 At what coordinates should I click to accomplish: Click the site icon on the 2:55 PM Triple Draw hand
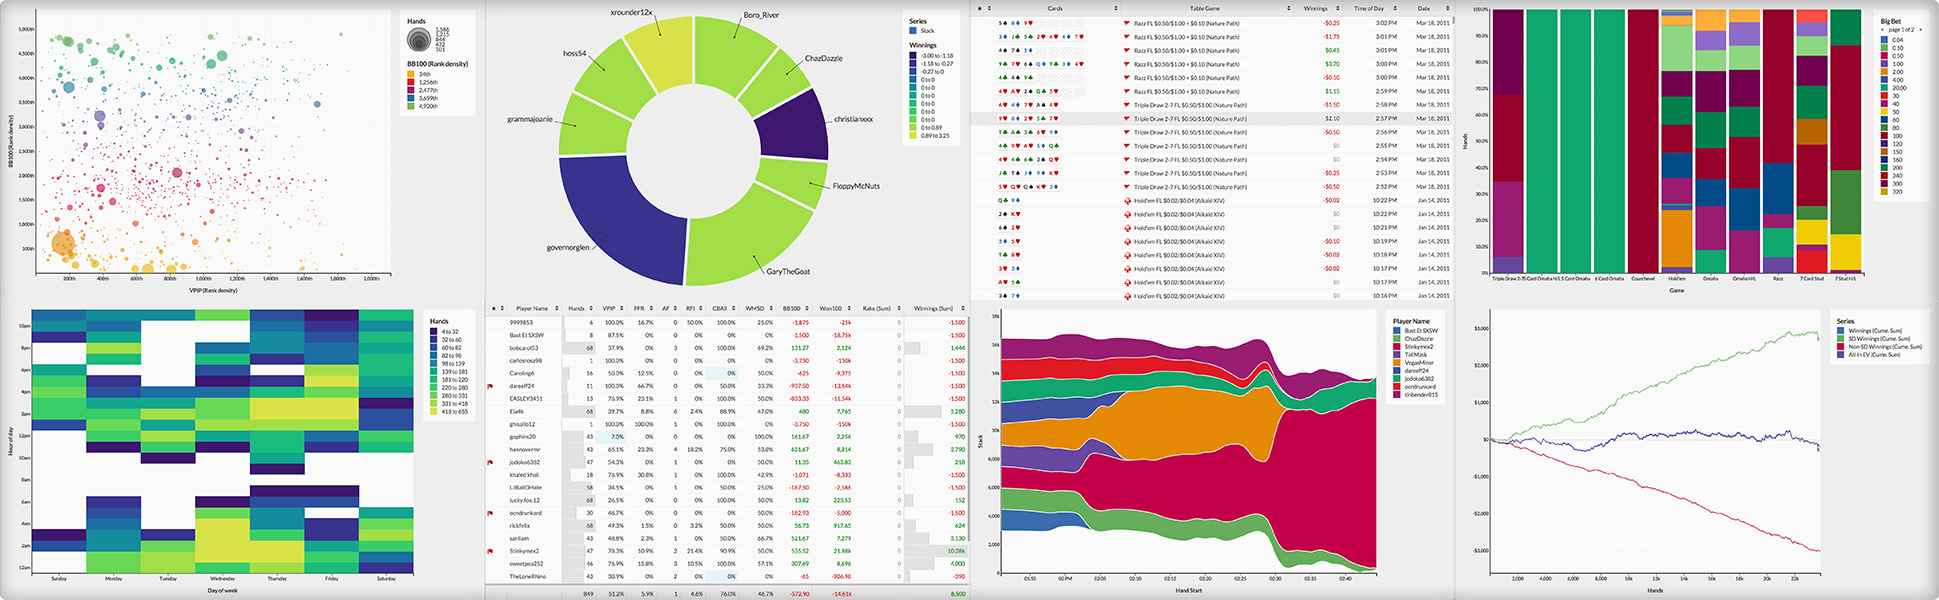(x=1128, y=146)
